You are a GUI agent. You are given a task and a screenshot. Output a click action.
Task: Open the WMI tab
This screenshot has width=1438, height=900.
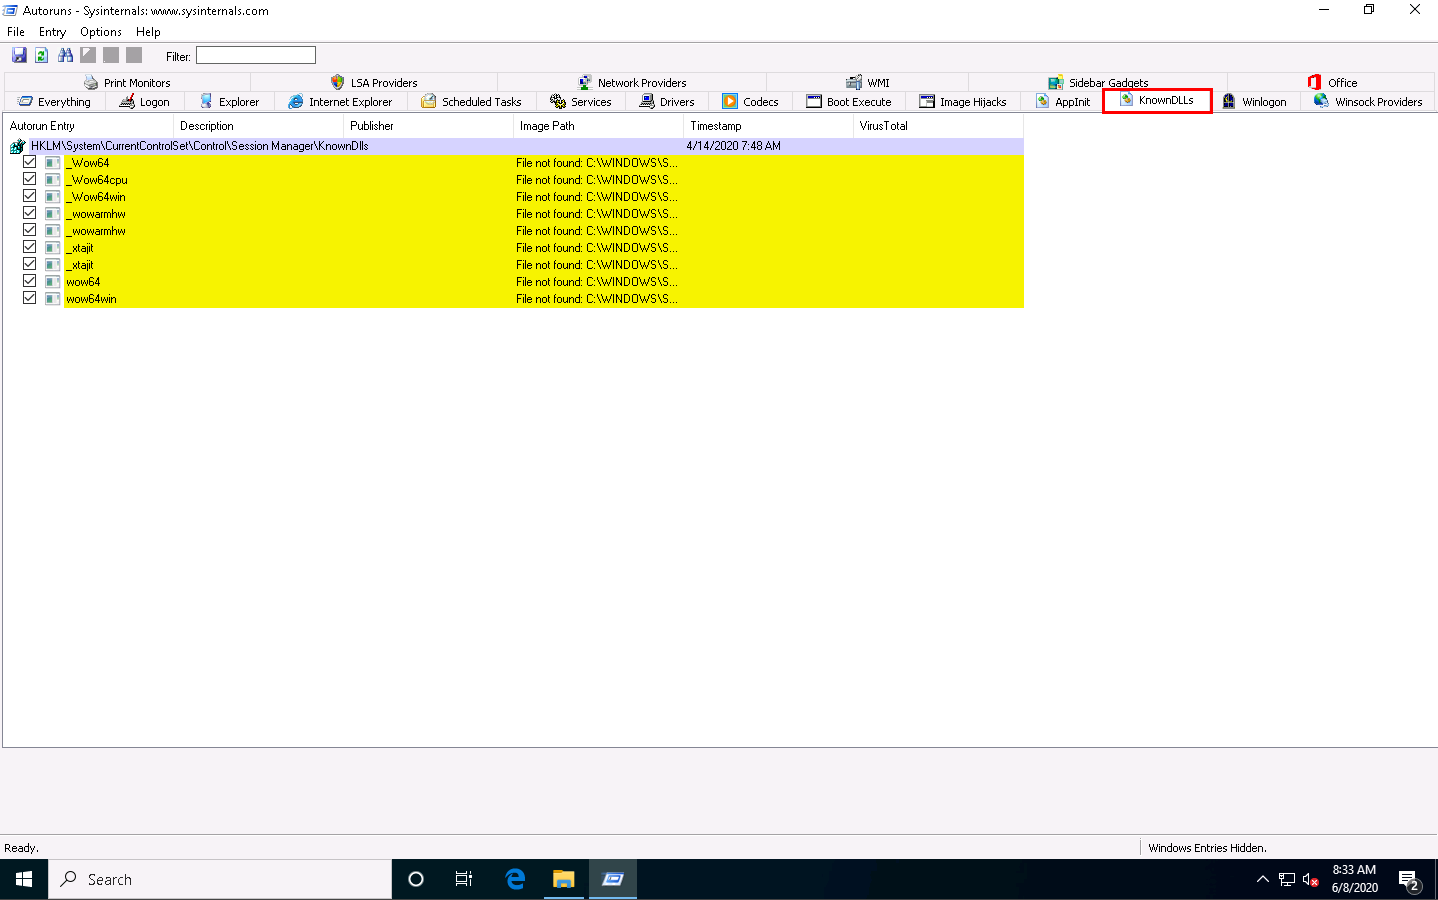[x=867, y=83]
